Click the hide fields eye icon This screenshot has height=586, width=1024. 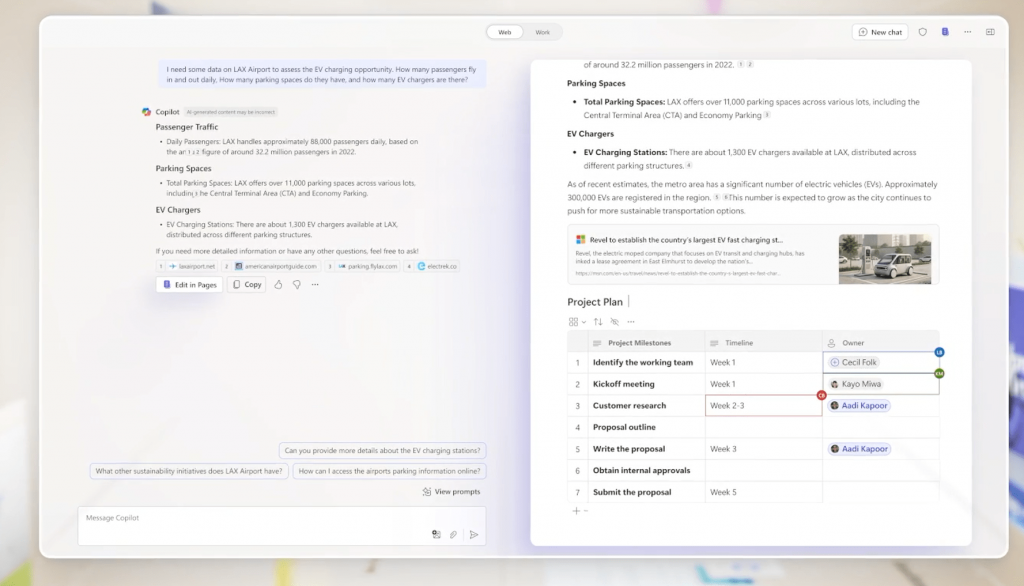click(615, 321)
